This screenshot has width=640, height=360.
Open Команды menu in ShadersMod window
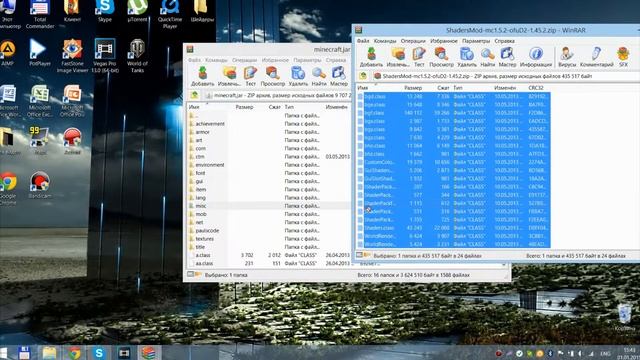click(385, 41)
